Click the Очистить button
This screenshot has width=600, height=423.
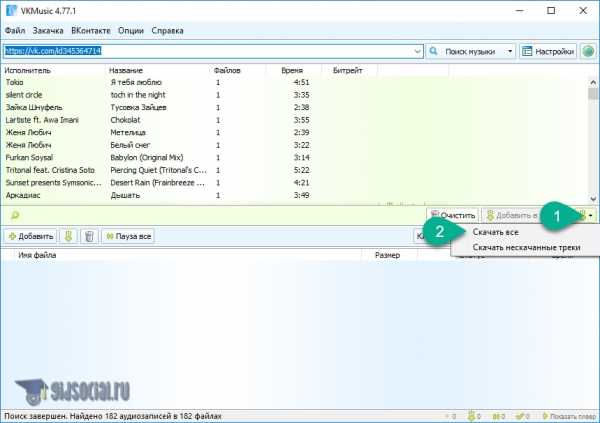tap(453, 216)
